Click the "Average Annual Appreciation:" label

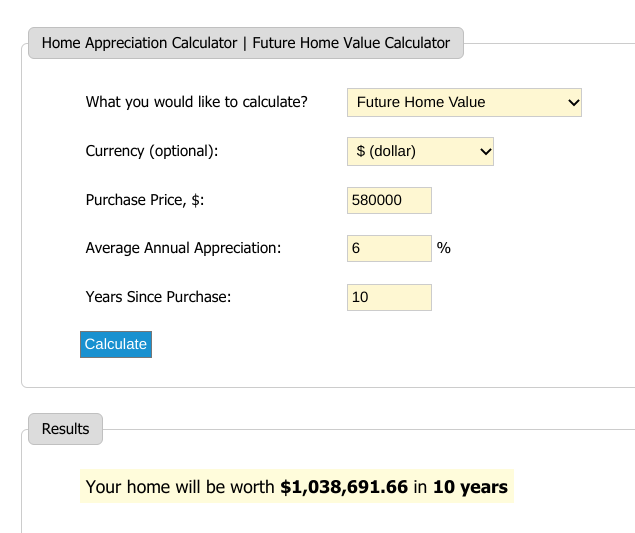184,248
